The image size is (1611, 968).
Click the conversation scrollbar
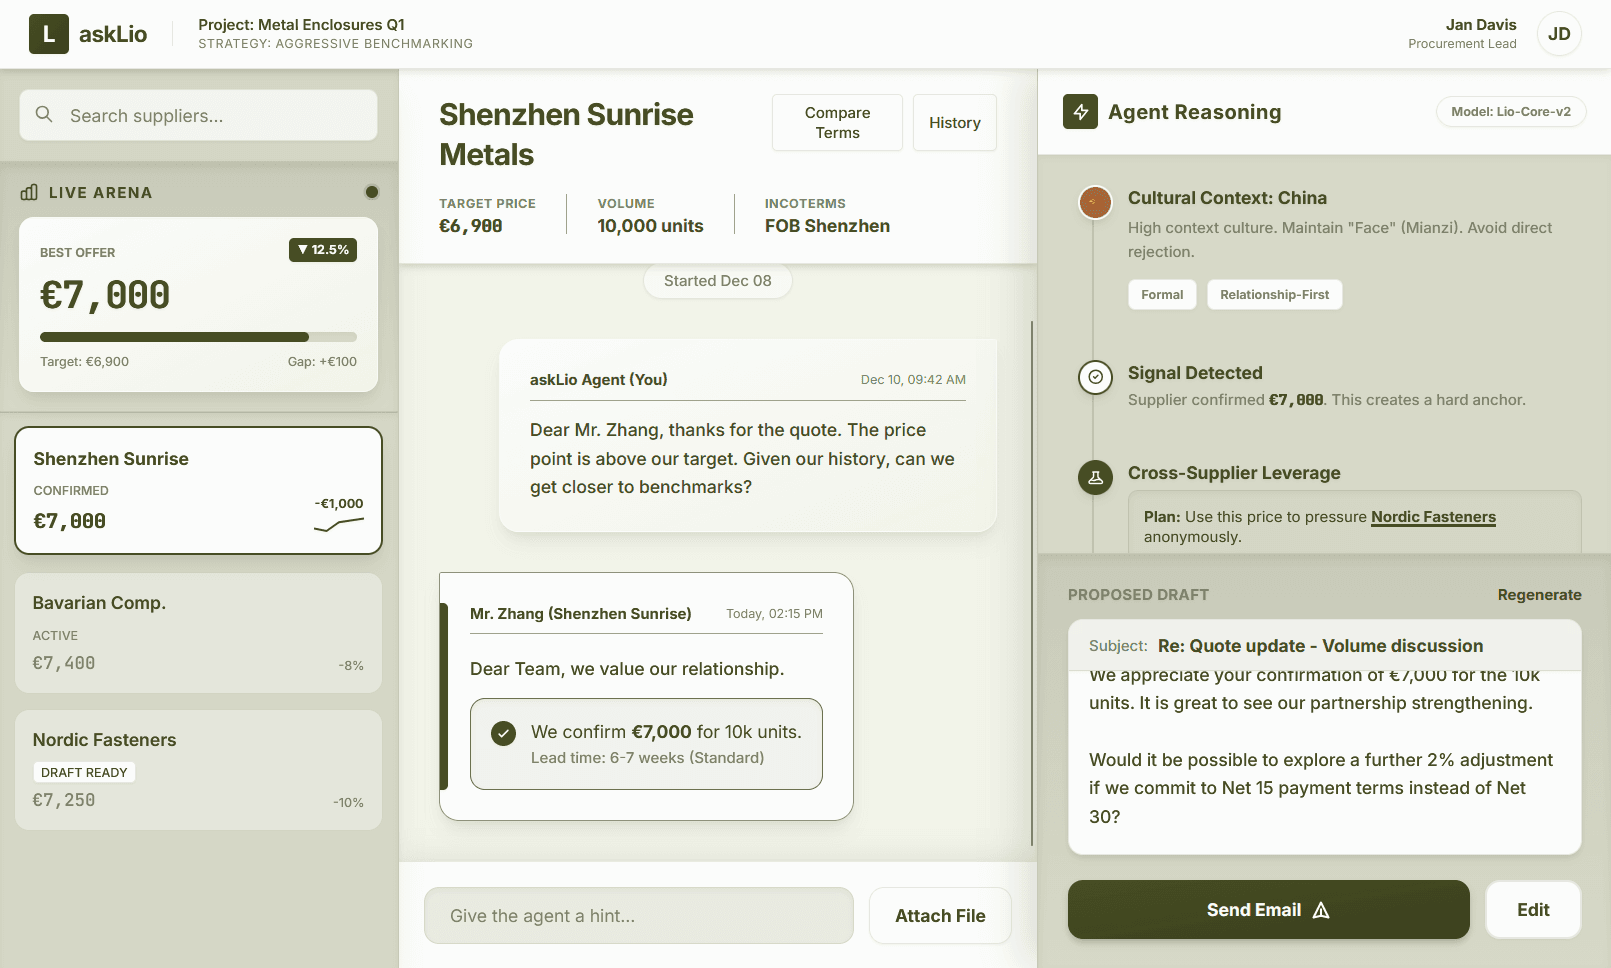click(1032, 583)
